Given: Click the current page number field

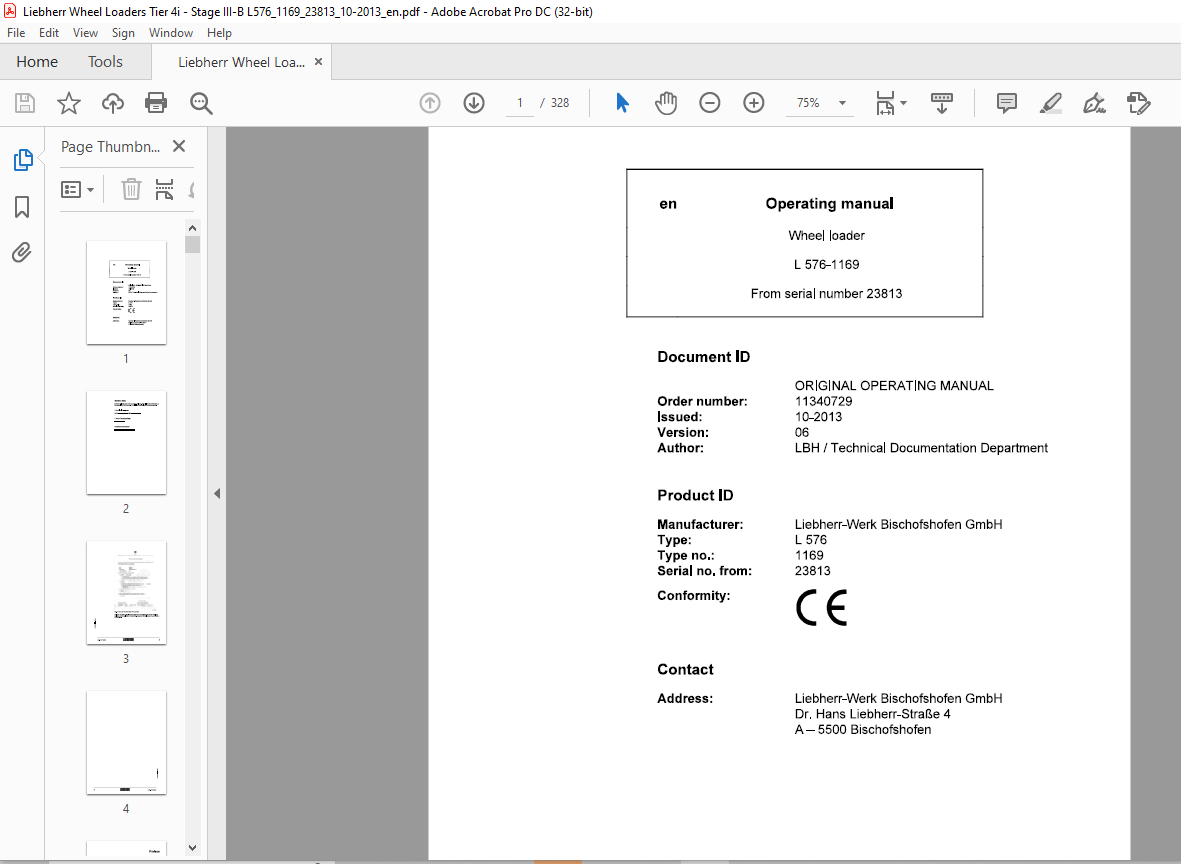Looking at the screenshot, I should (x=520, y=102).
